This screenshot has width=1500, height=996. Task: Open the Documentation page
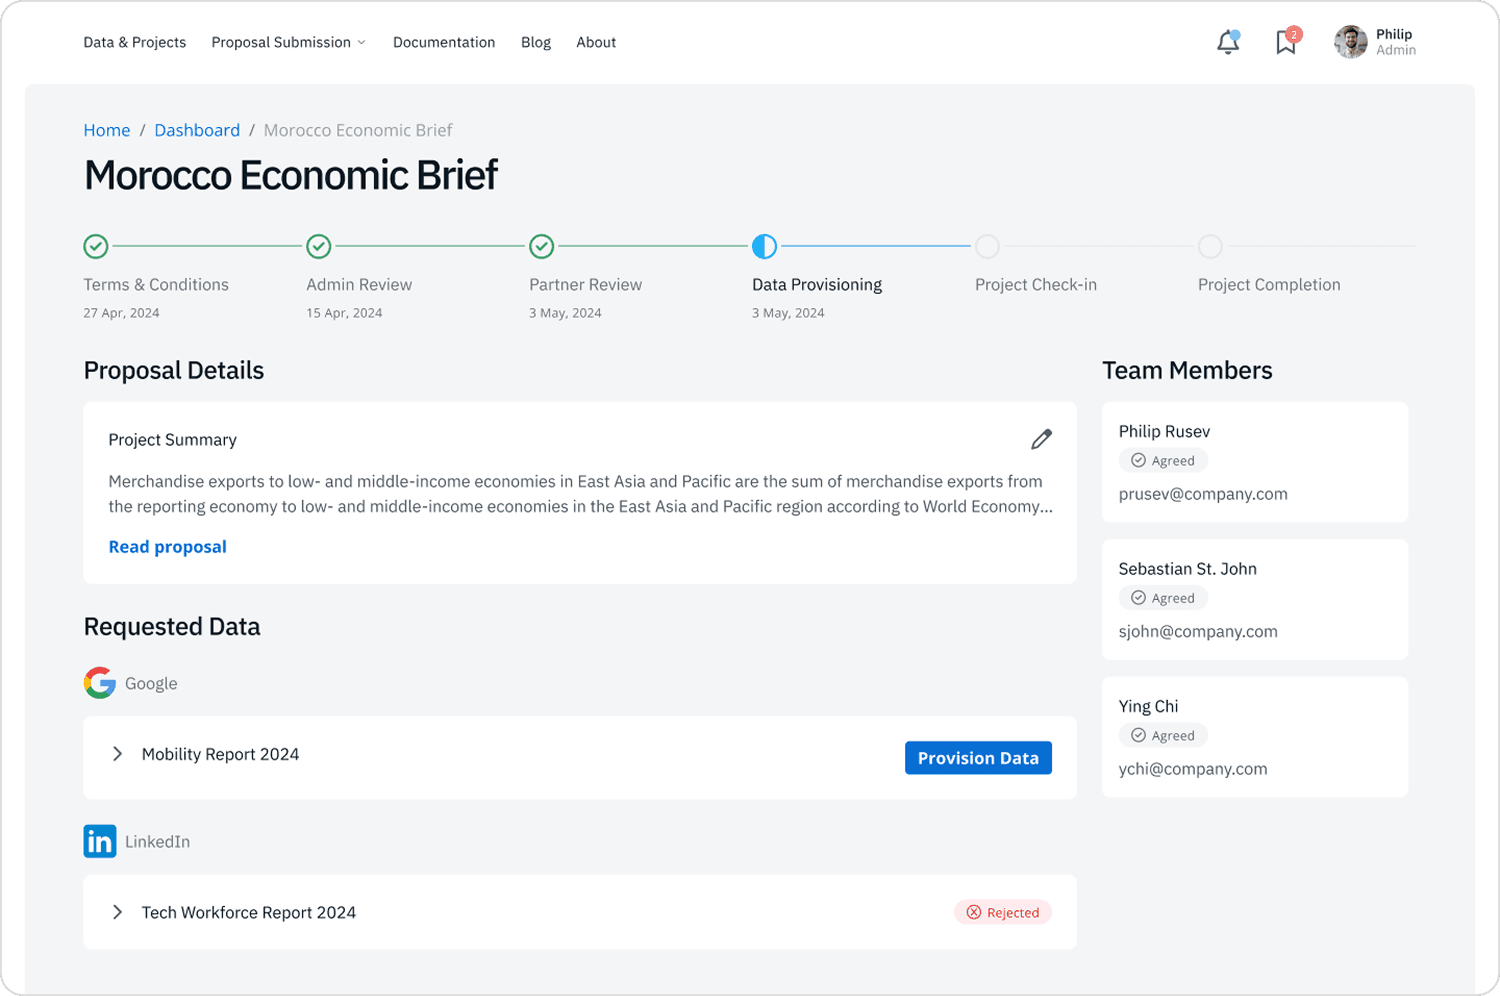pos(444,42)
